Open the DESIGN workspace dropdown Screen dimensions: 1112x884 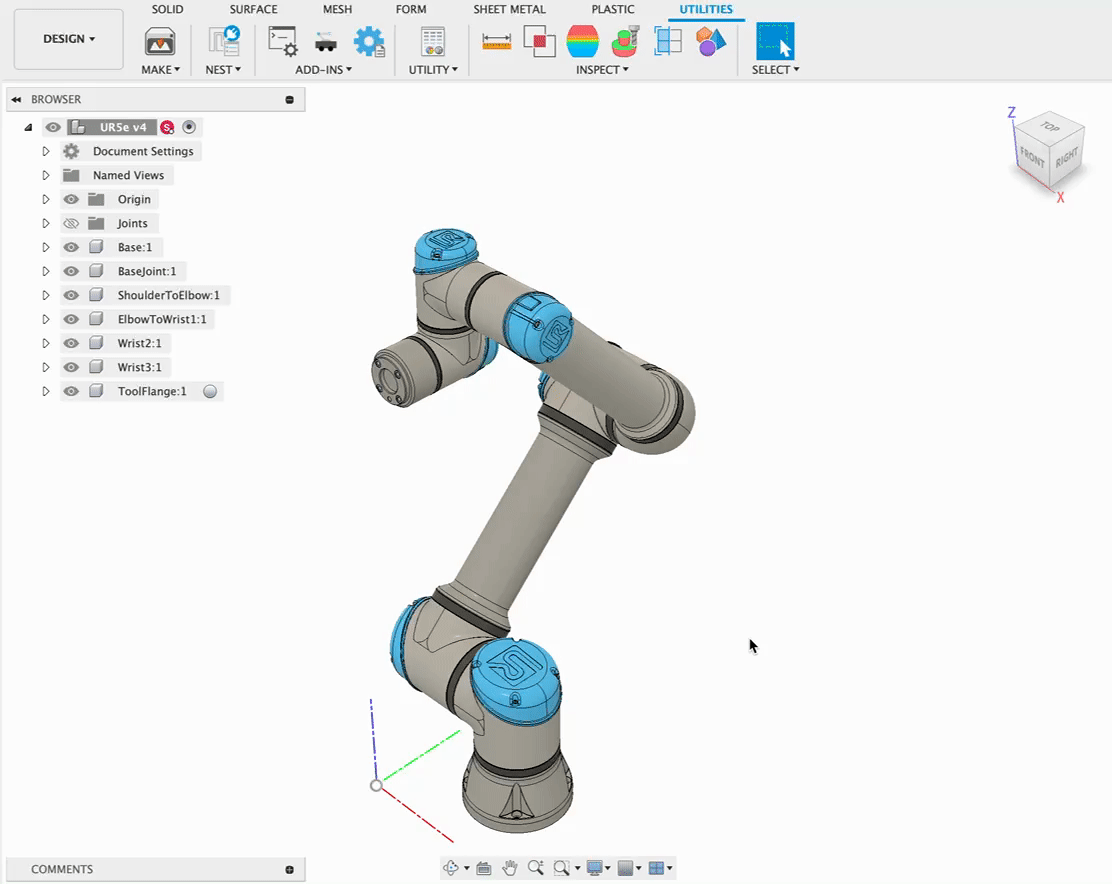click(69, 39)
